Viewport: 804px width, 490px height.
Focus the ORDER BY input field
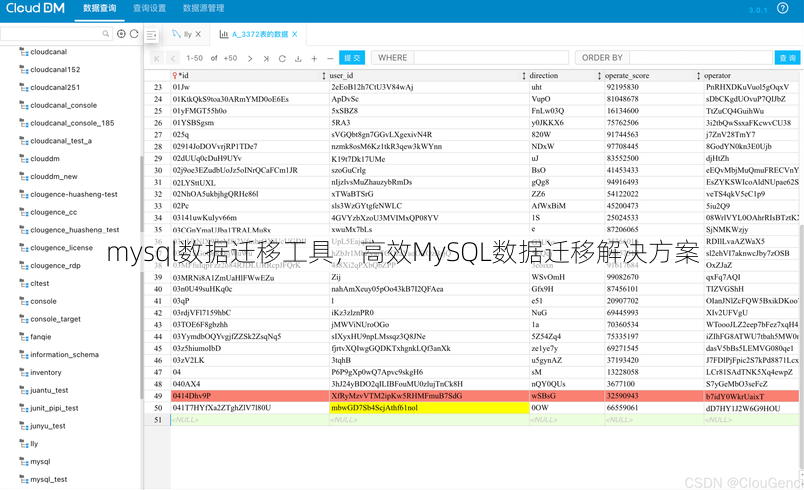click(x=700, y=58)
